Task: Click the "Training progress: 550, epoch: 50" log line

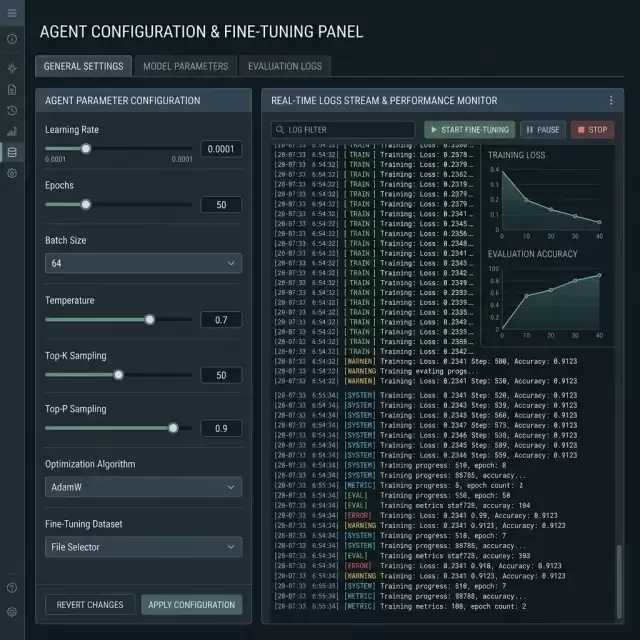Action: [x=392, y=495]
